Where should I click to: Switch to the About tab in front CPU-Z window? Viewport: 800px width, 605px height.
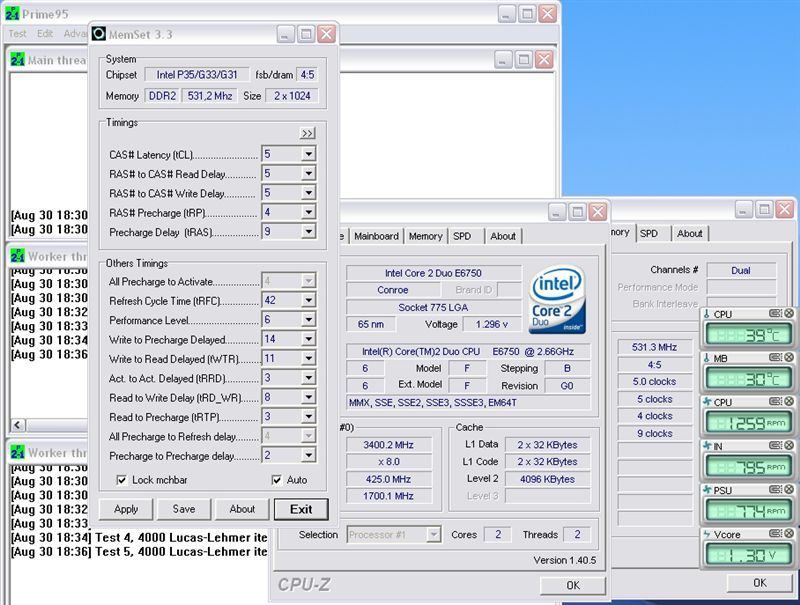pos(503,236)
